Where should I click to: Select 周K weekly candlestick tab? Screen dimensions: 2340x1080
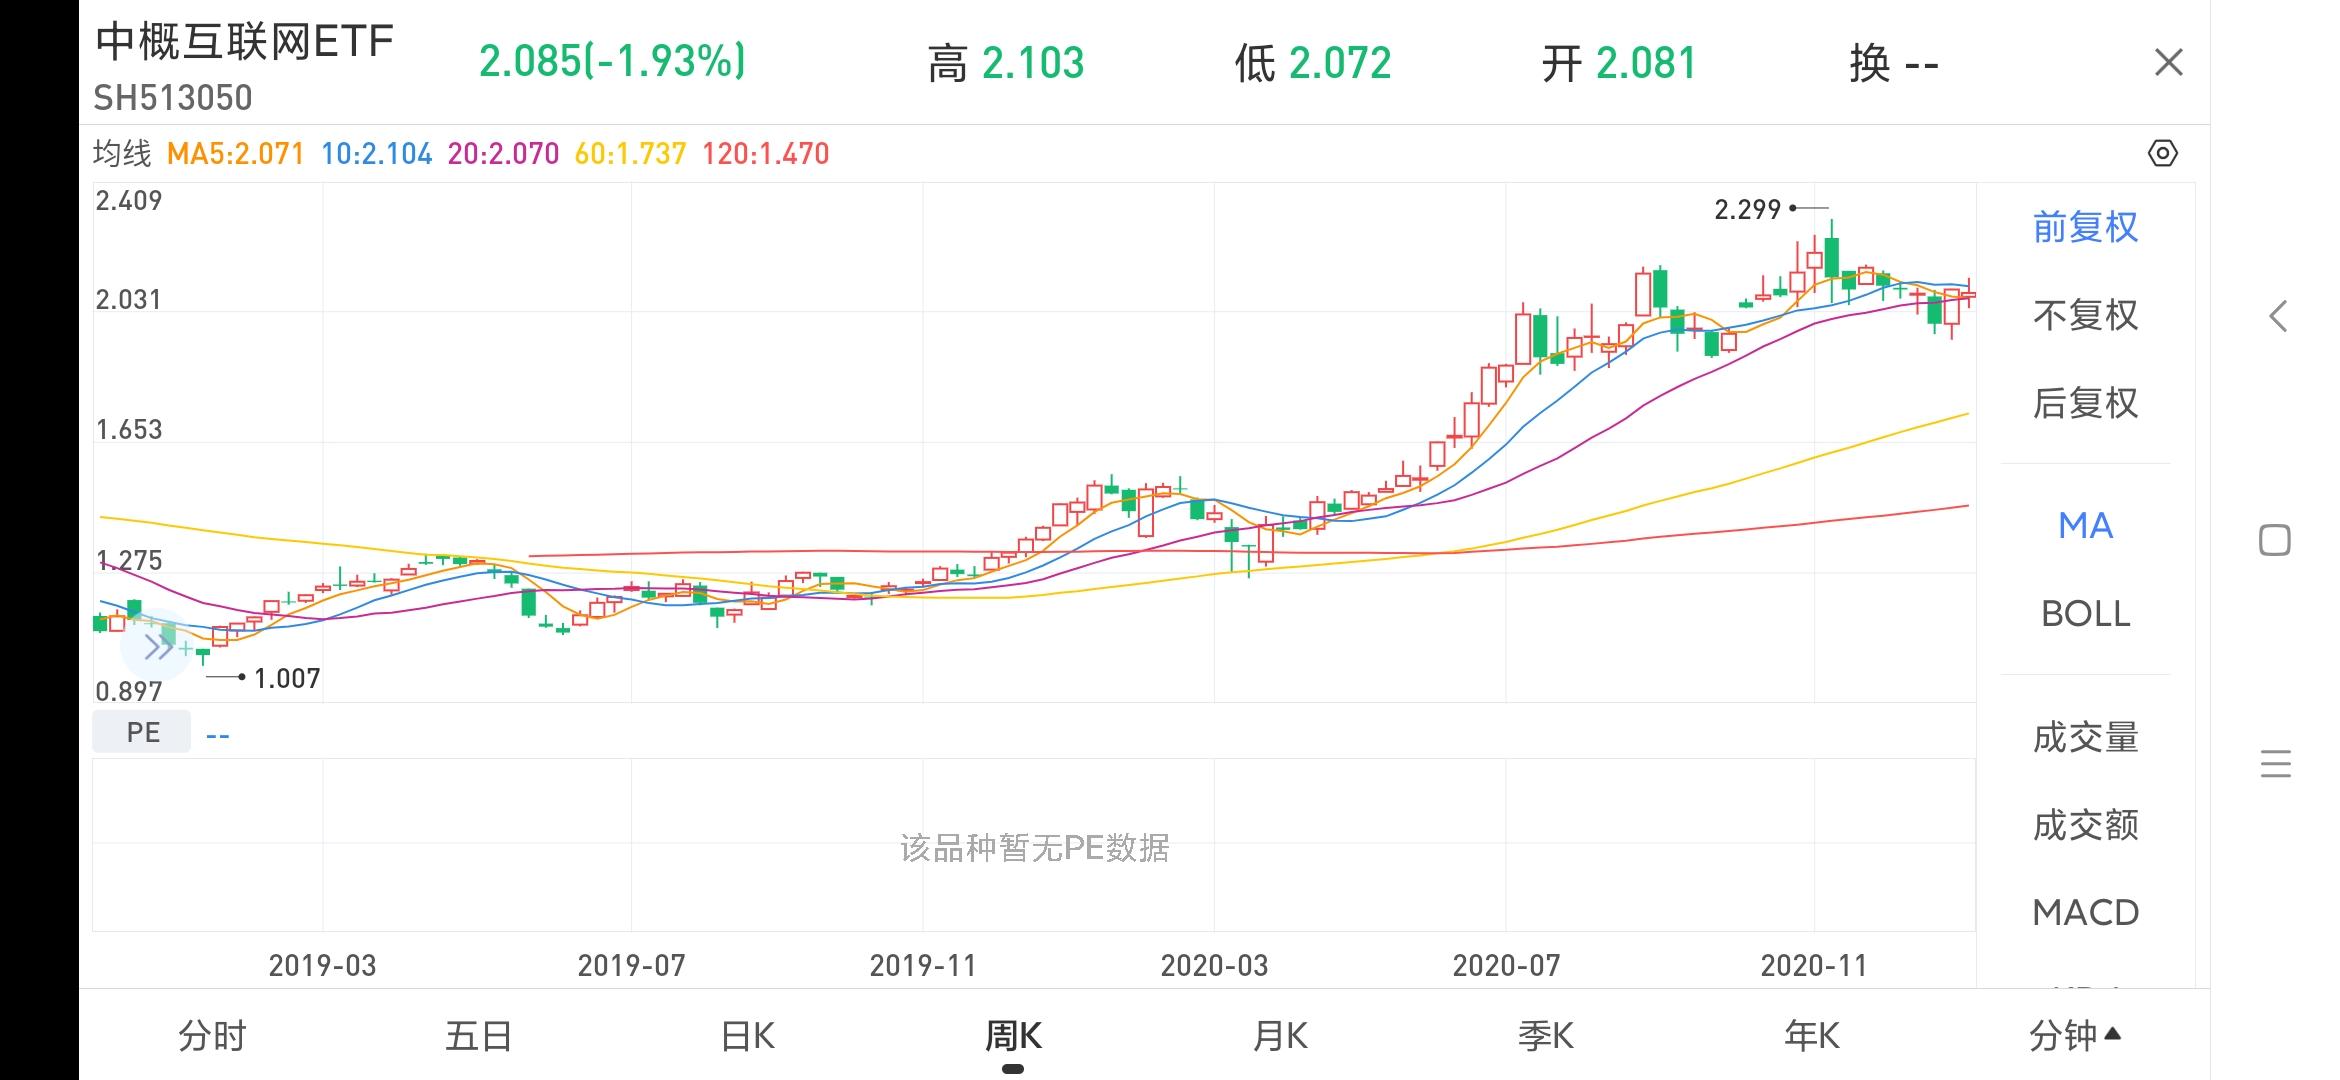pos(1013,1036)
